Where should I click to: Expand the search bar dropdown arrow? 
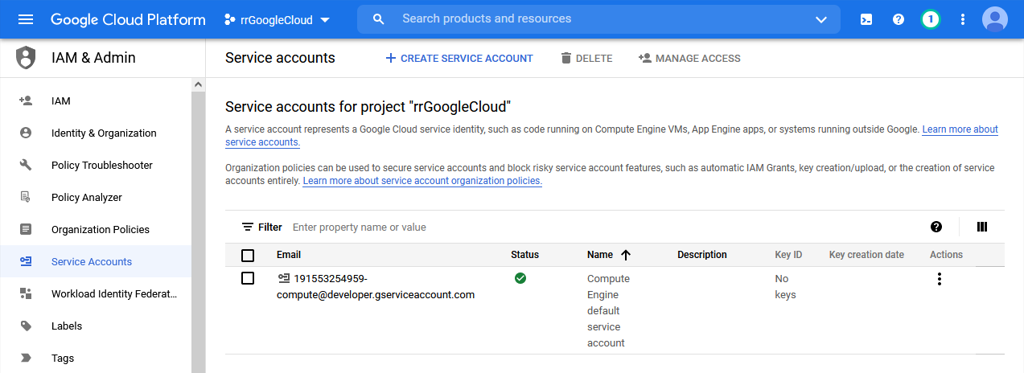[x=822, y=20]
